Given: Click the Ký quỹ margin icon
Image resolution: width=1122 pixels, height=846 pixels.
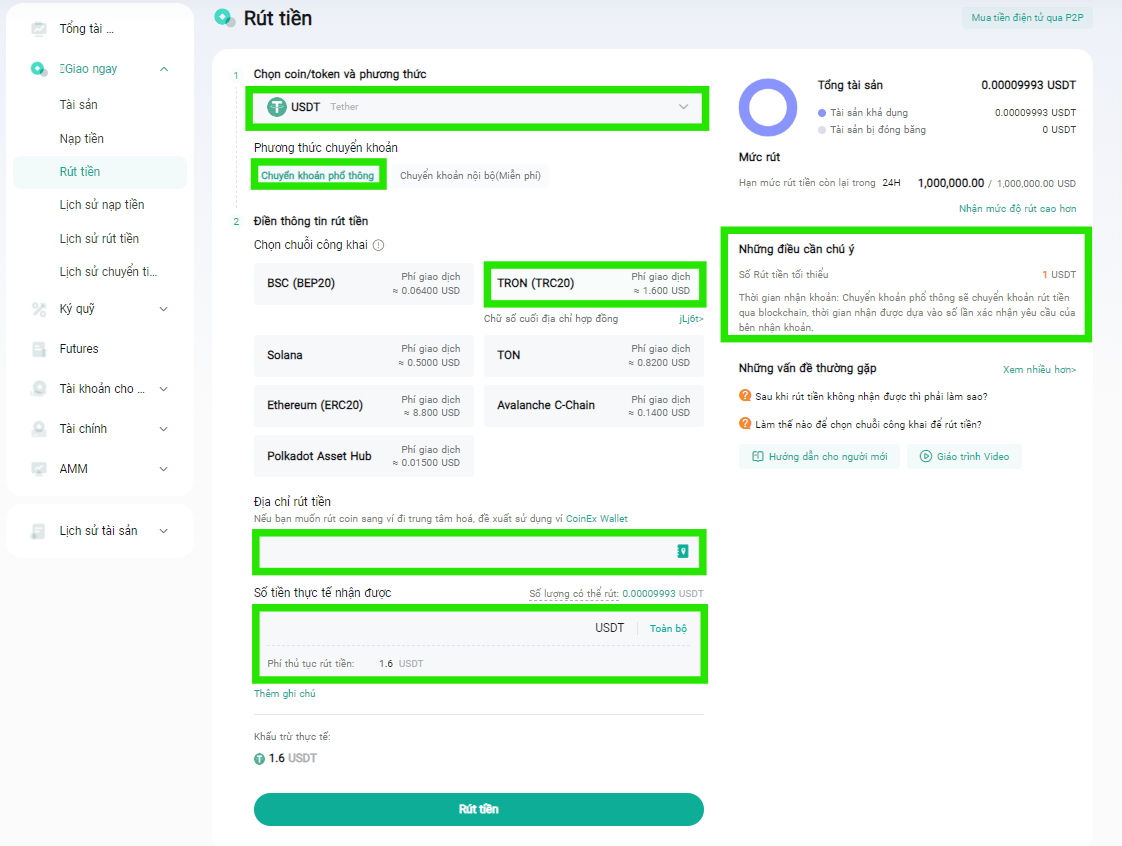Looking at the screenshot, I should click(x=39, y=309).
